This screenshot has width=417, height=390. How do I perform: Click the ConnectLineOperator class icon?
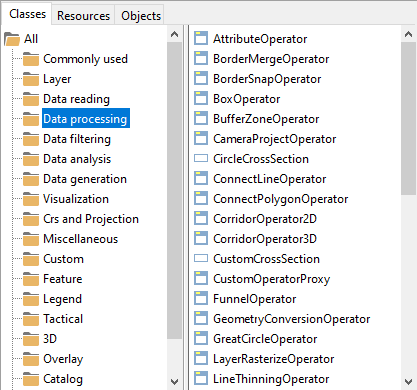tap(201, 178)
